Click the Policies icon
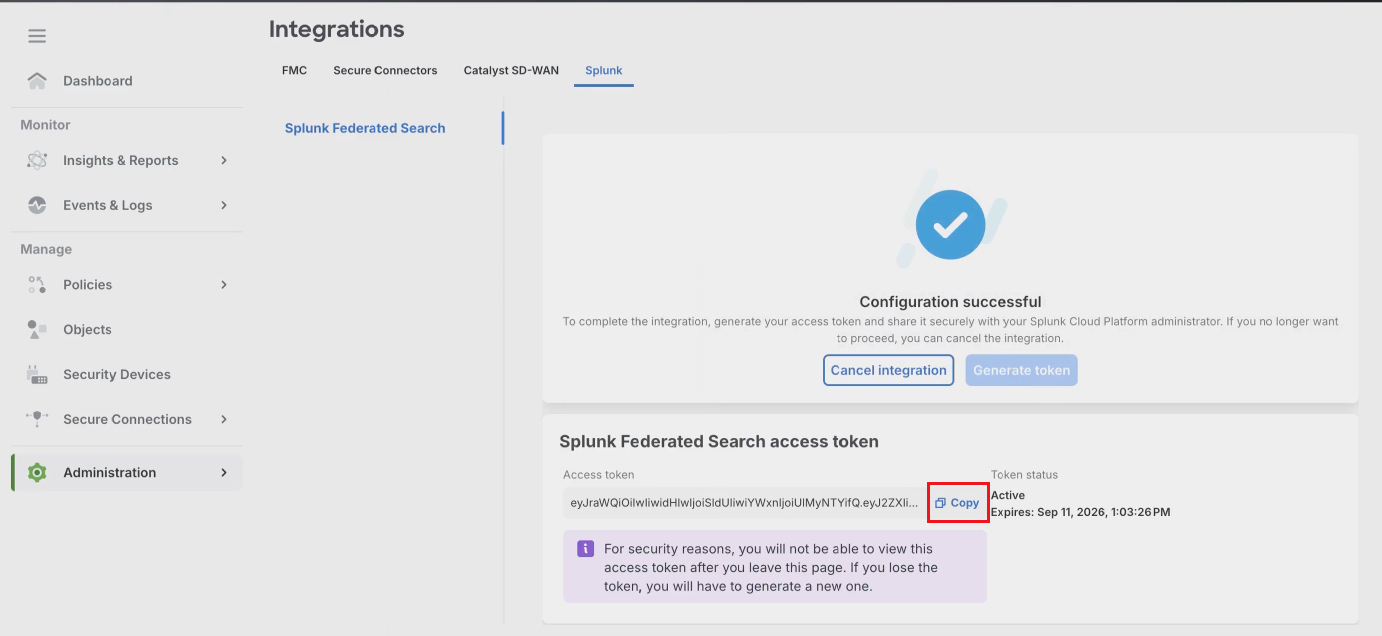 [x=37, y=285]
